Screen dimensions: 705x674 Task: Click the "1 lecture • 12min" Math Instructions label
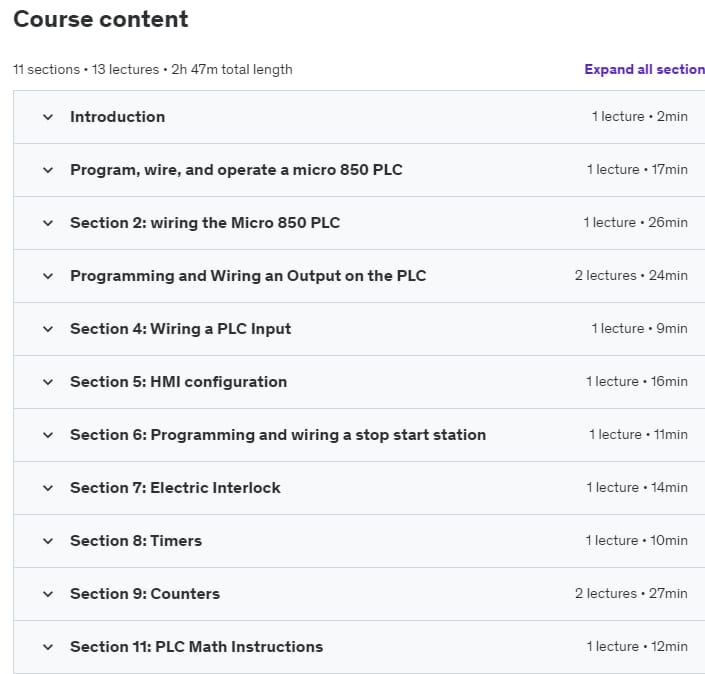click(636, 647)
